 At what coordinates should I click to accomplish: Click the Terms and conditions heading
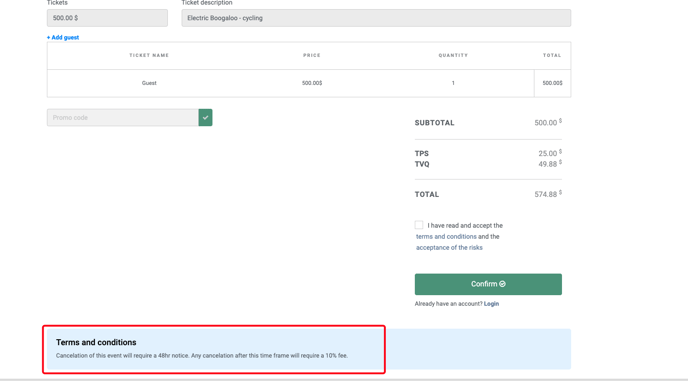96,342
